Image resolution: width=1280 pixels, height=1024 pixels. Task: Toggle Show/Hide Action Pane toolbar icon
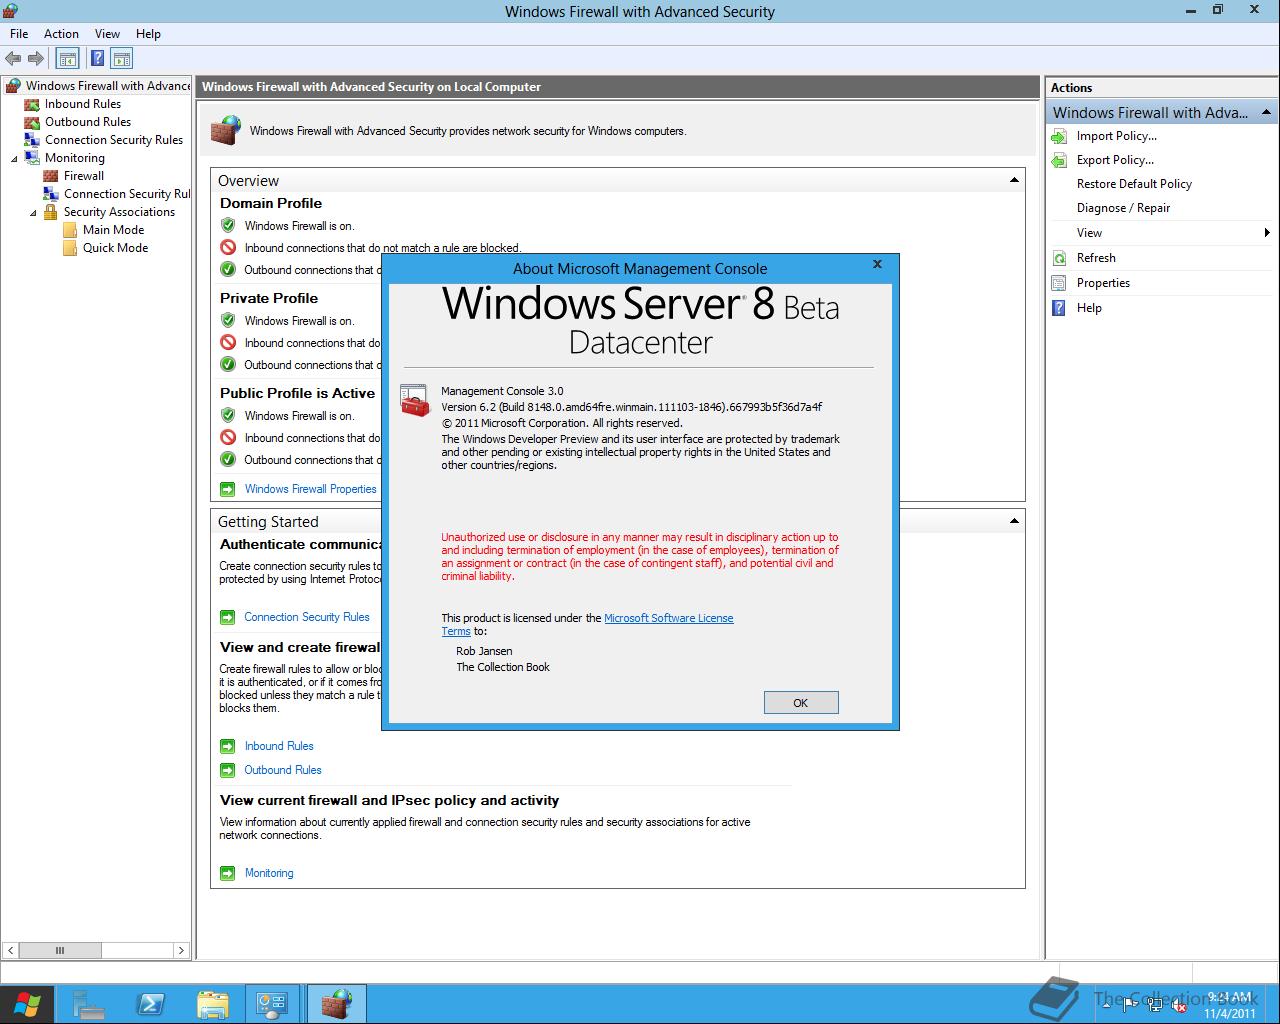coord(122,59)
